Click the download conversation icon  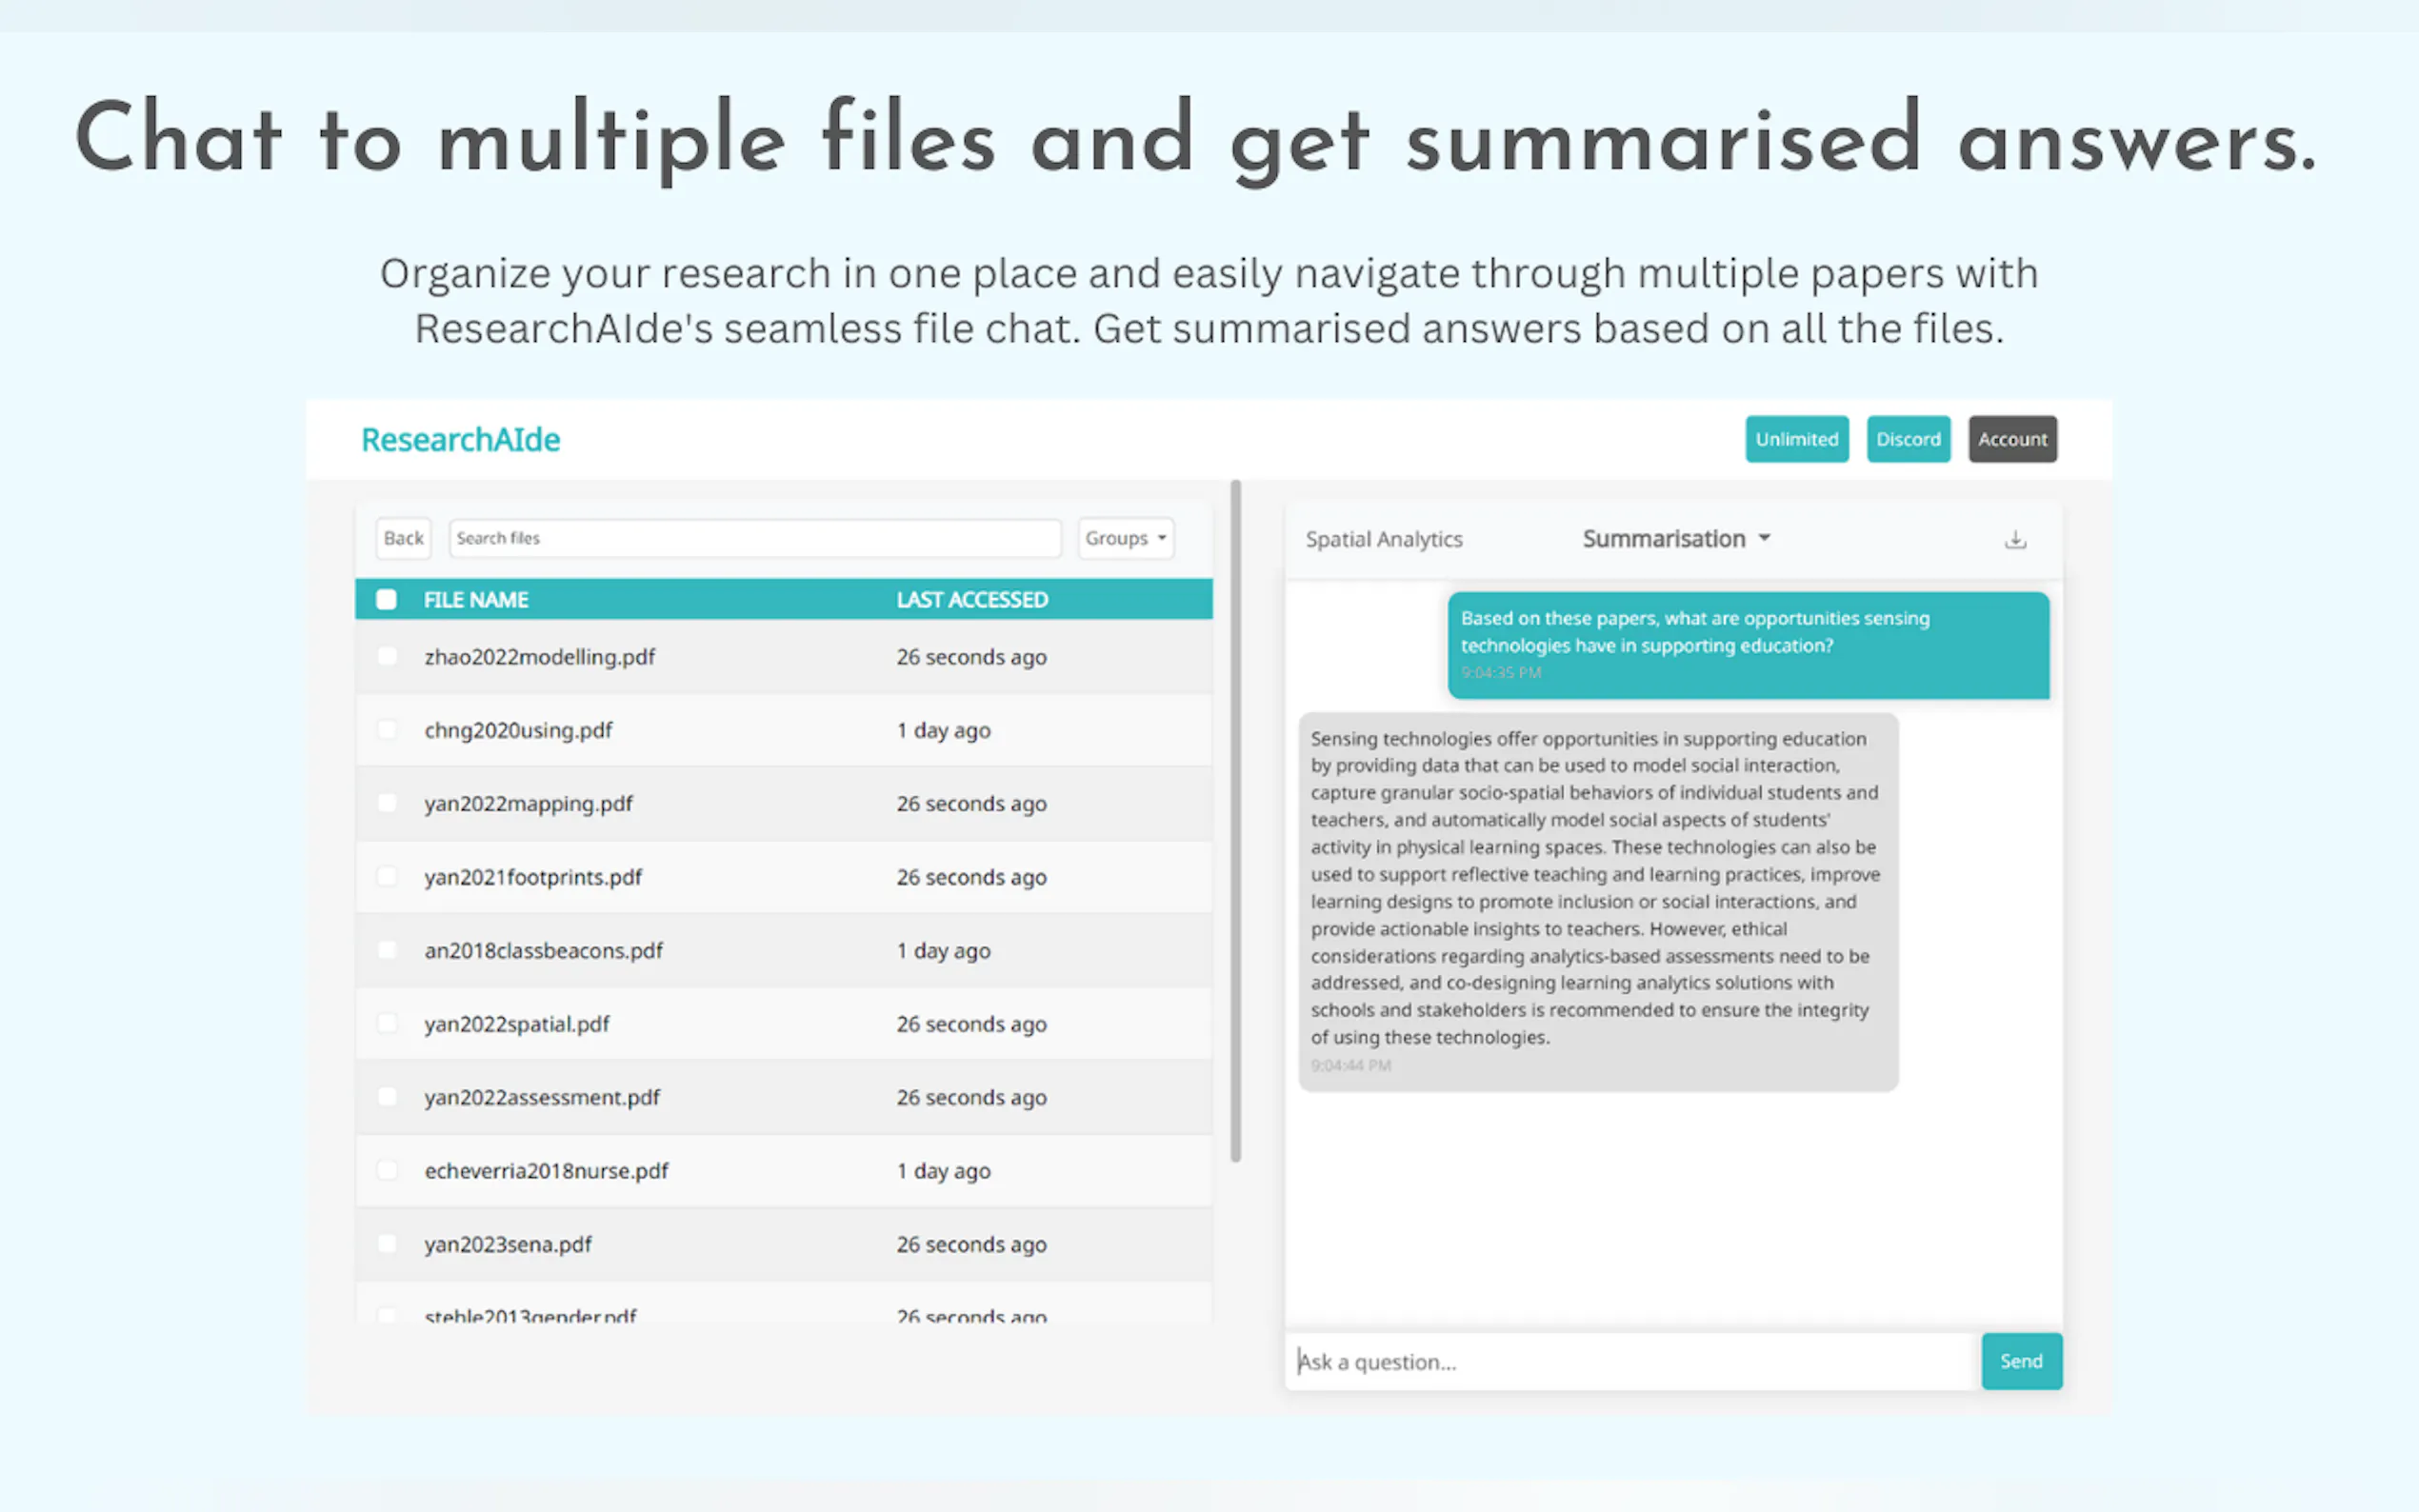[2015, 538]
